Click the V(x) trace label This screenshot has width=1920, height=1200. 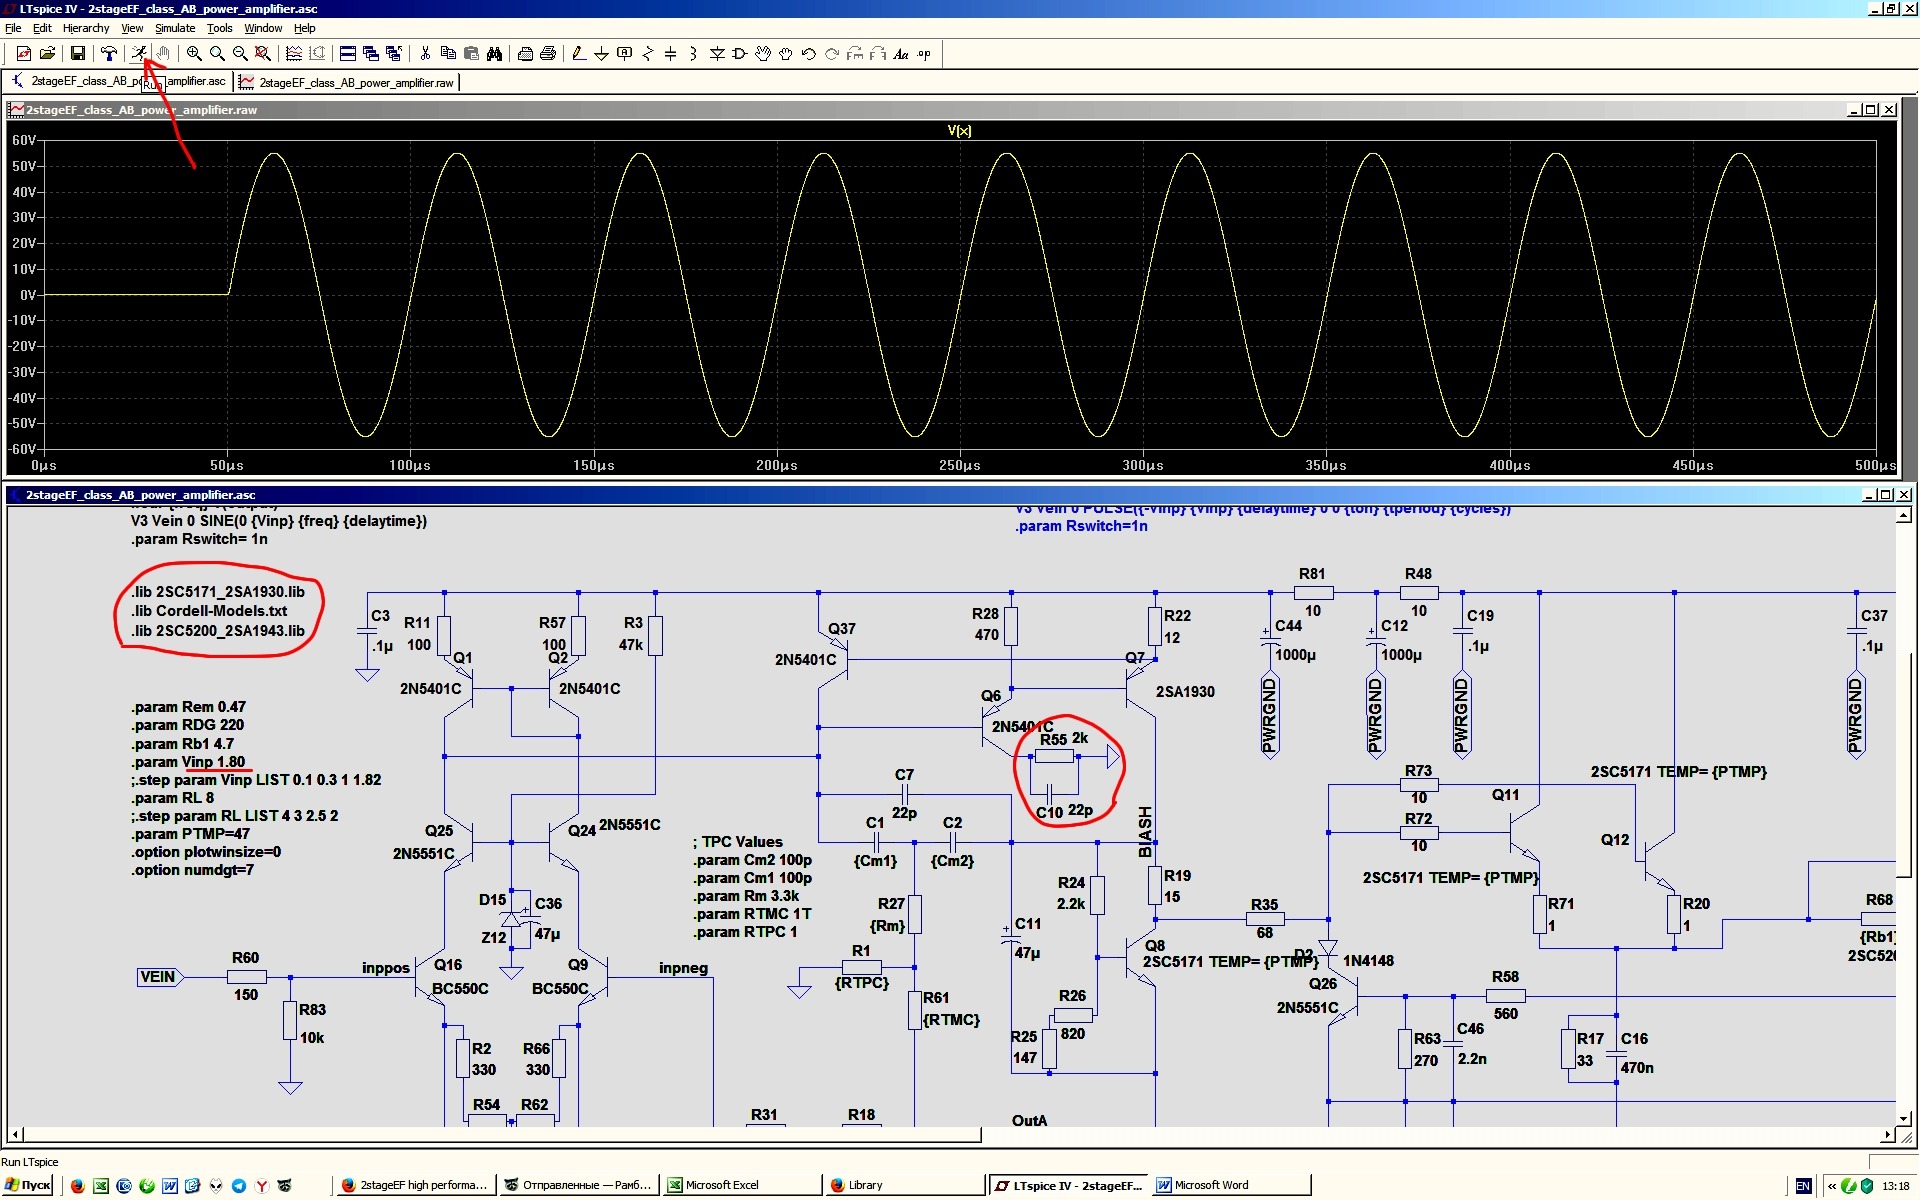coord(959,130)
